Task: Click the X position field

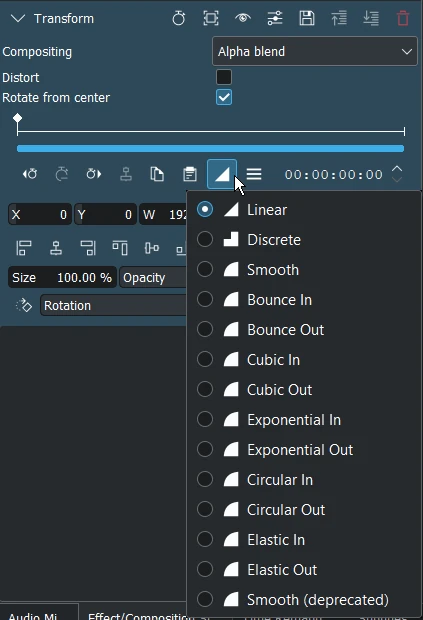Action: click(40, 214)
